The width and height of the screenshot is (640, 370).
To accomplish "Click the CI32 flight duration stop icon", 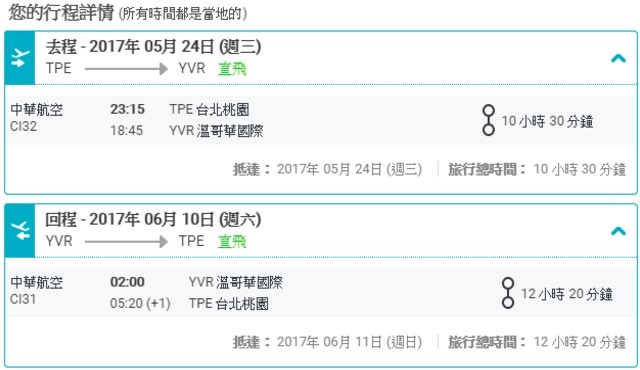I will [x=488, y=120].
